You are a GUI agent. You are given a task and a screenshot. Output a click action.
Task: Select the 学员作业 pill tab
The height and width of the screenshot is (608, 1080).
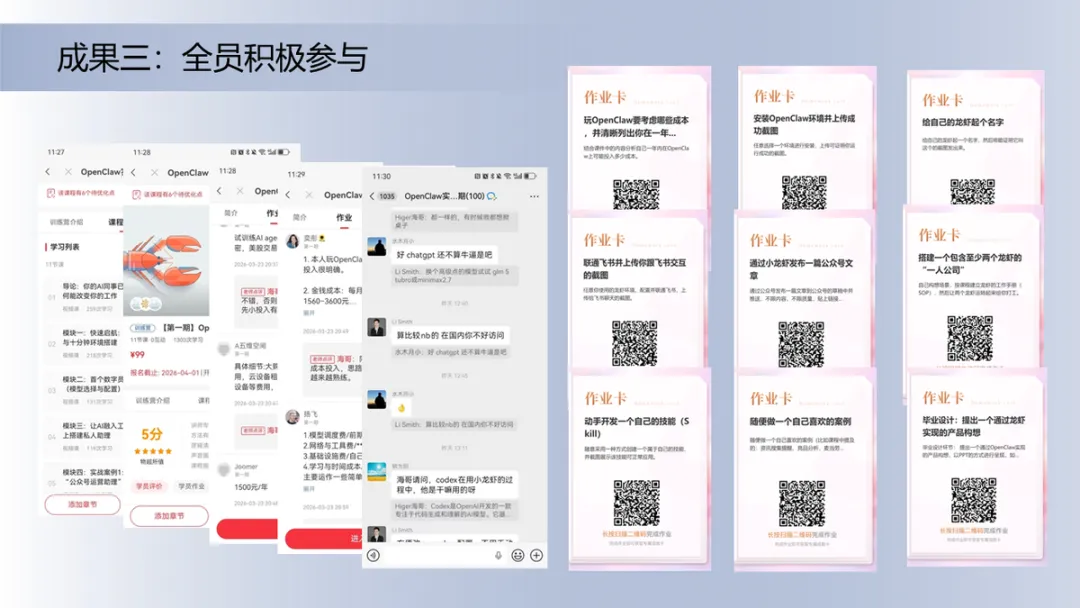click(191, 486)
